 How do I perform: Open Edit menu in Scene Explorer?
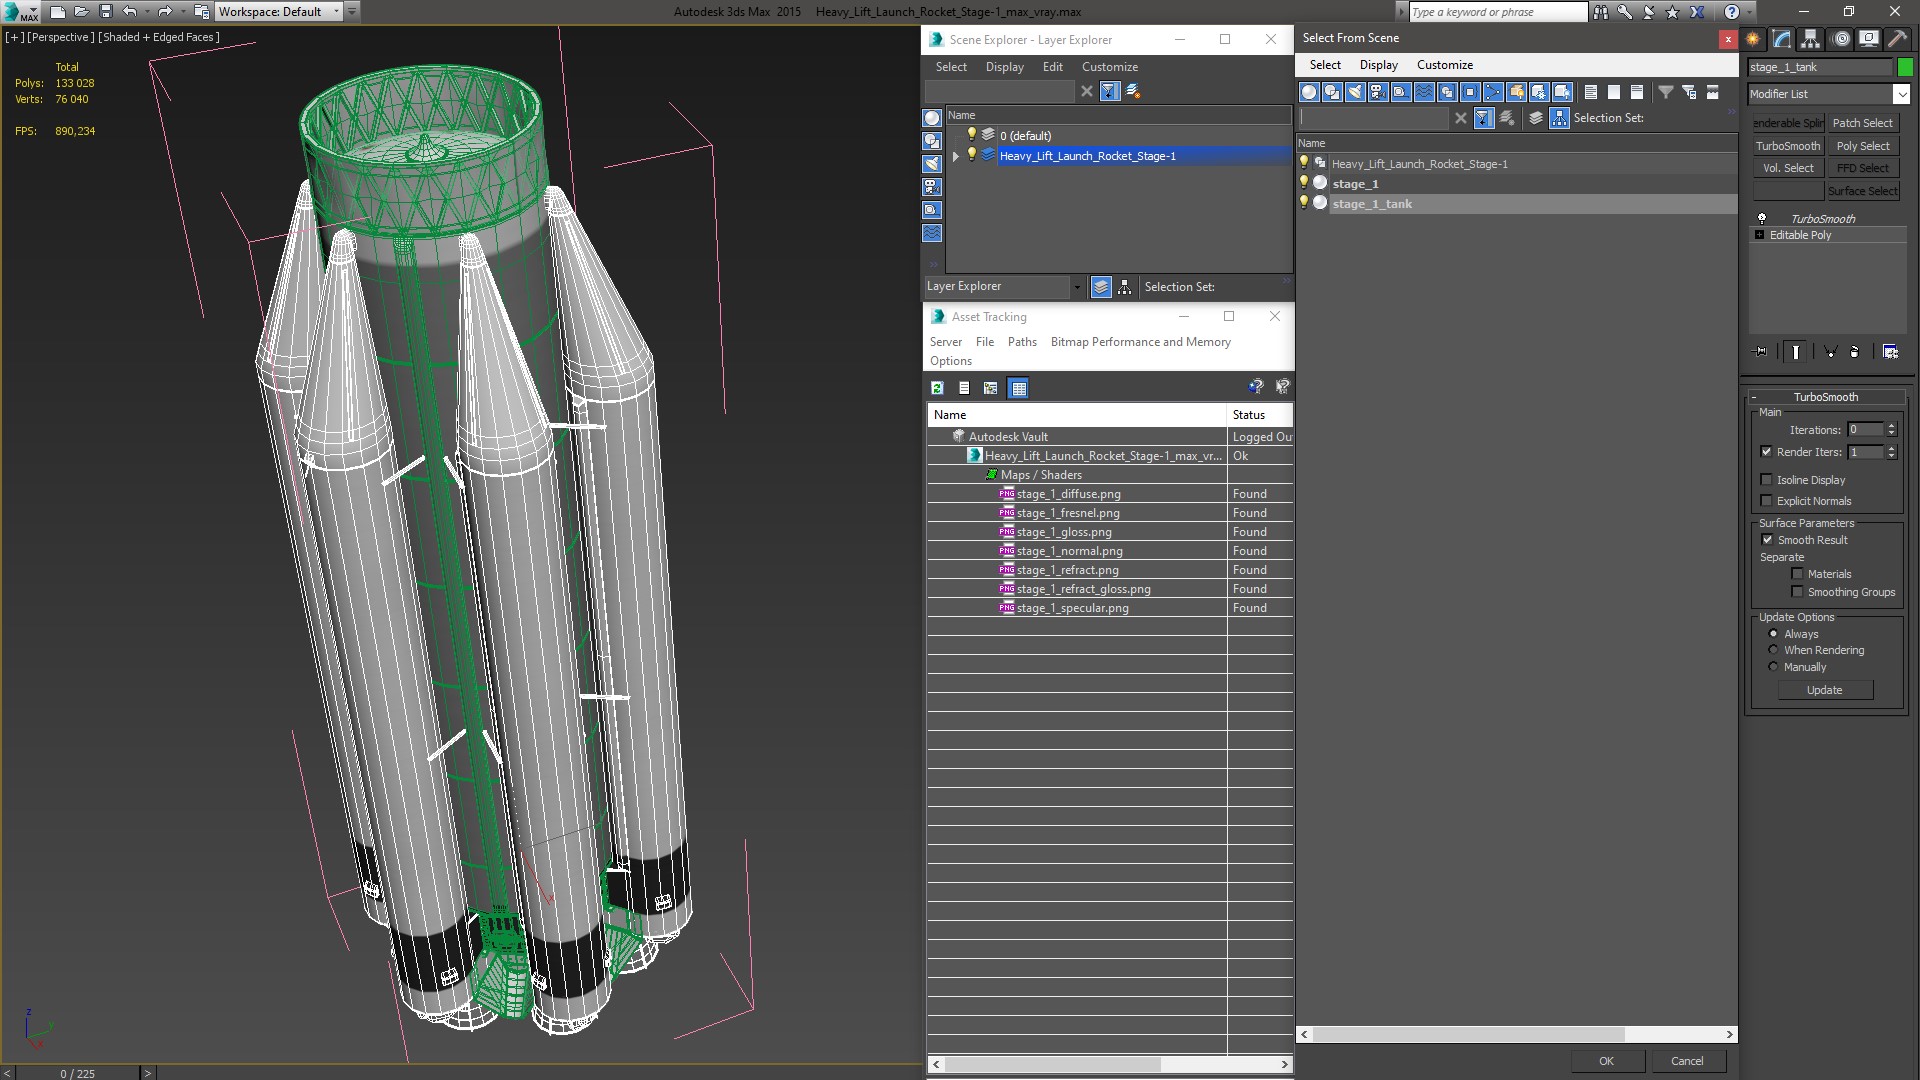pyautogui.click(x=1052, y=67)
